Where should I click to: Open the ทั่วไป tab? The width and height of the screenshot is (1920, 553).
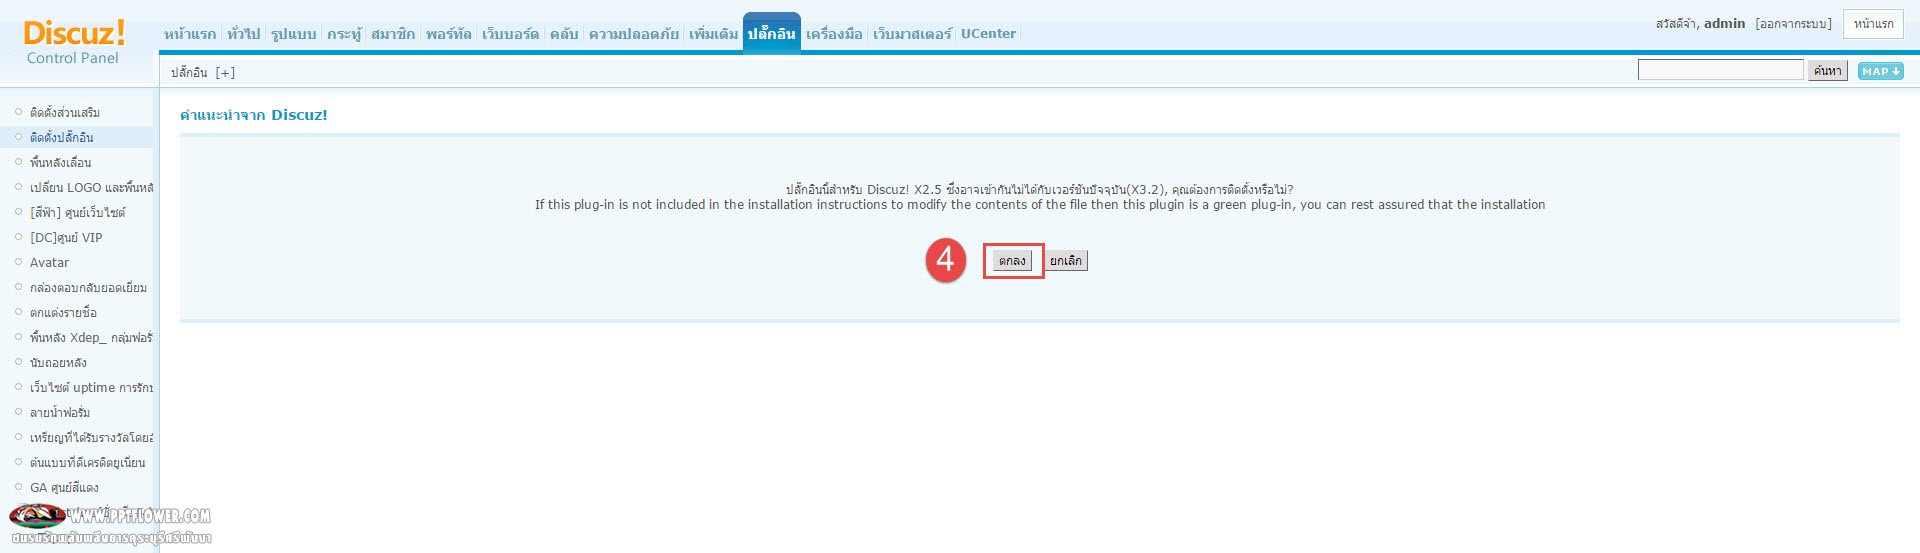(x=243, y=34)
